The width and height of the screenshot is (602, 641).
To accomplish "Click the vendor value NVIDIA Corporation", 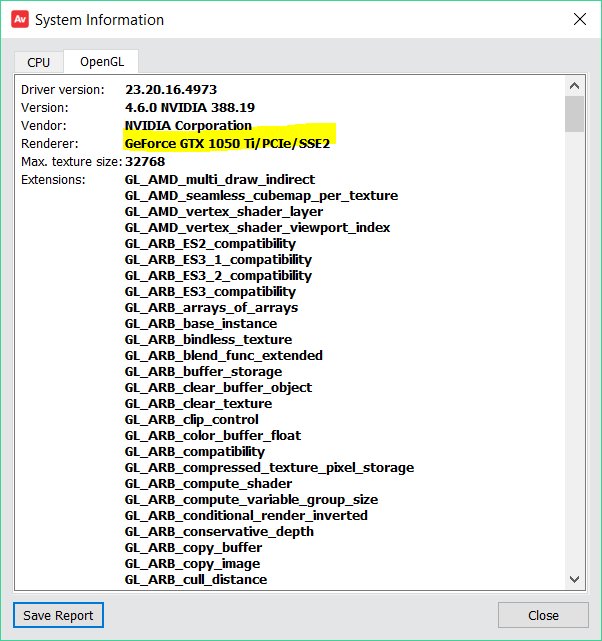I will pyautogui.click(x=188, y=126).
